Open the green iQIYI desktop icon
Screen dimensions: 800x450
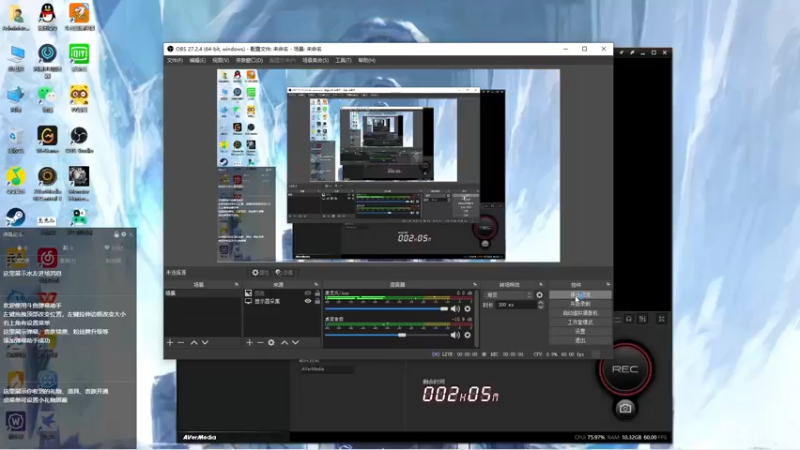tap(79, 57)
